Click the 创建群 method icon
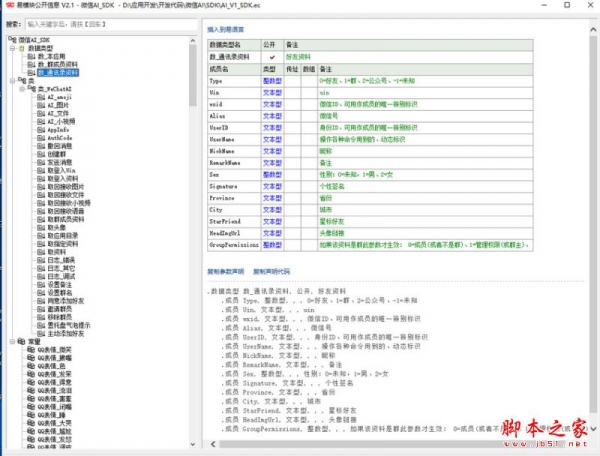 [x=40, y=153]
